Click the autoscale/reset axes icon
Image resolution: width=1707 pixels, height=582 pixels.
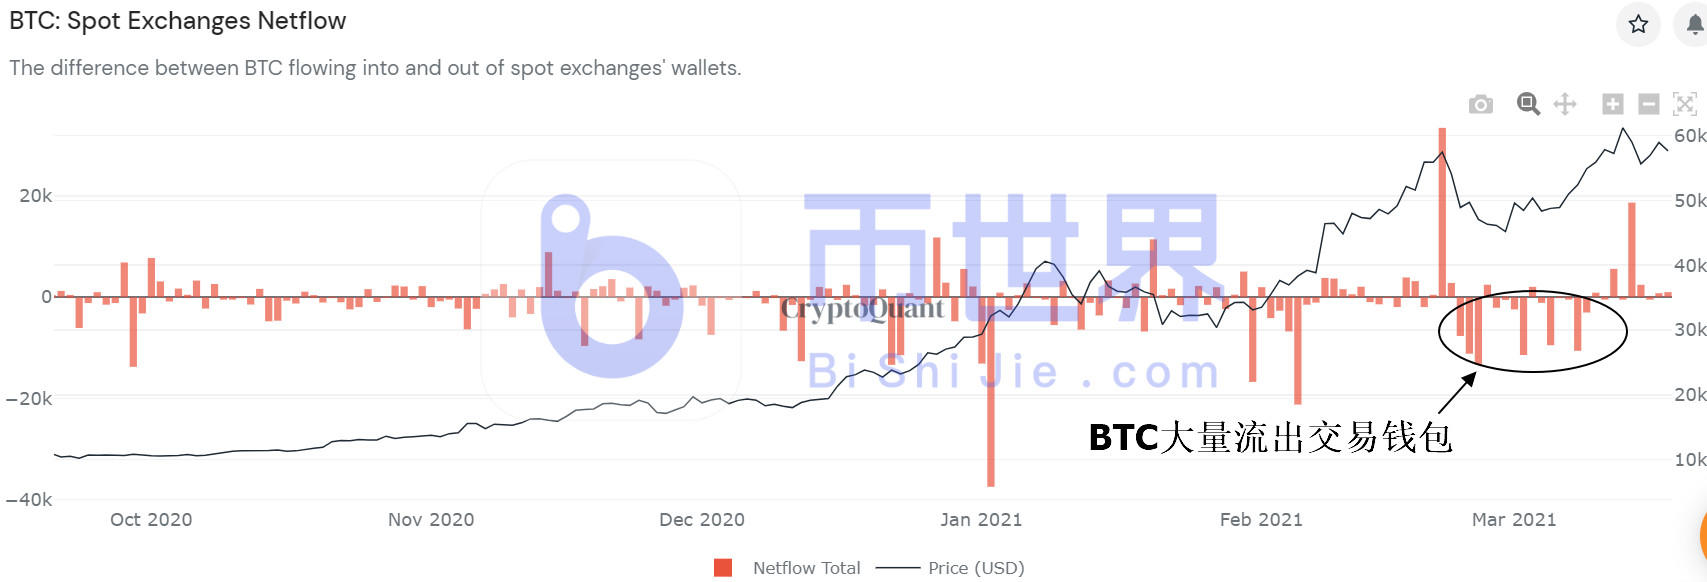pyautogui.click(x=1685, y=103)
